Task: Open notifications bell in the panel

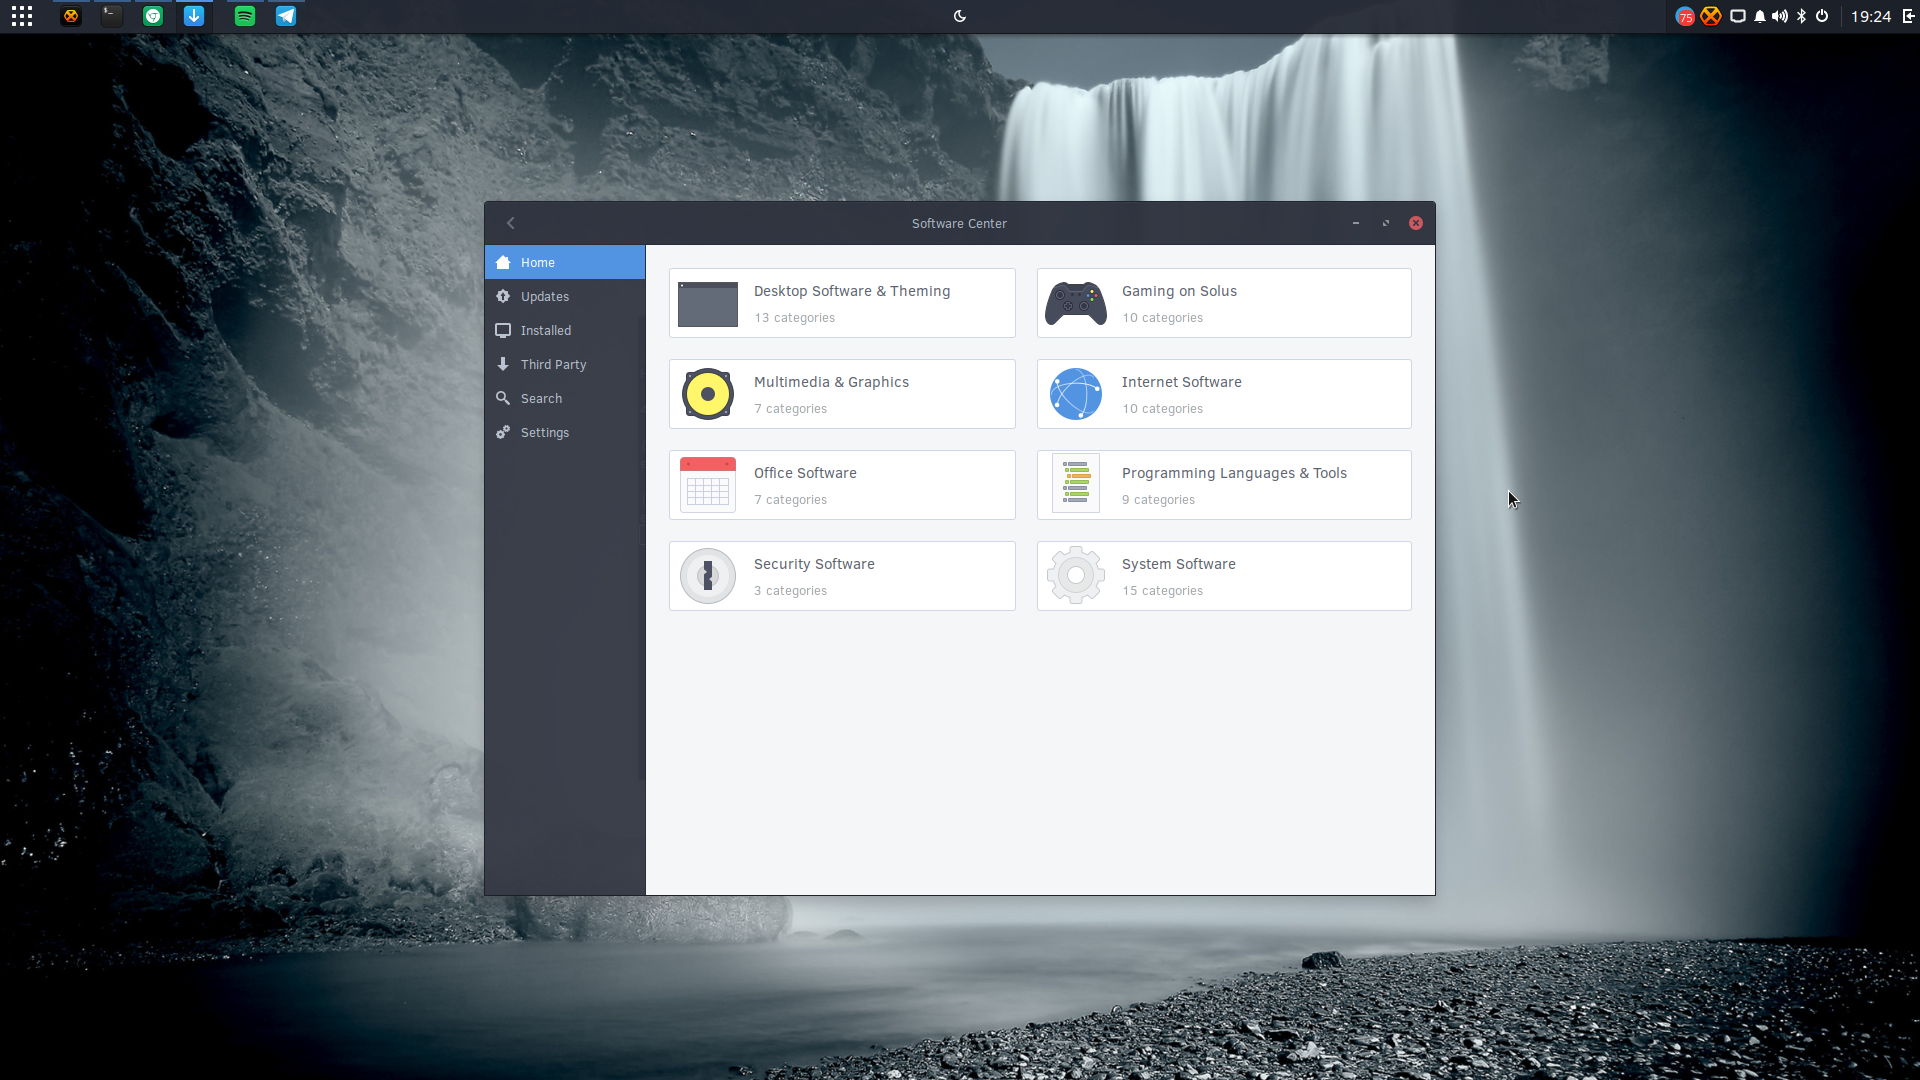Action: [x=1760, y=16]
